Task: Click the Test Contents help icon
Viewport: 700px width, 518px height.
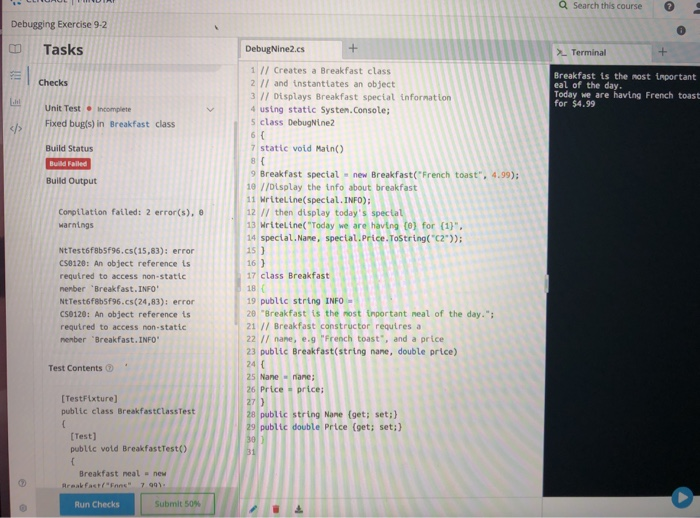Action: pos(109,368)
